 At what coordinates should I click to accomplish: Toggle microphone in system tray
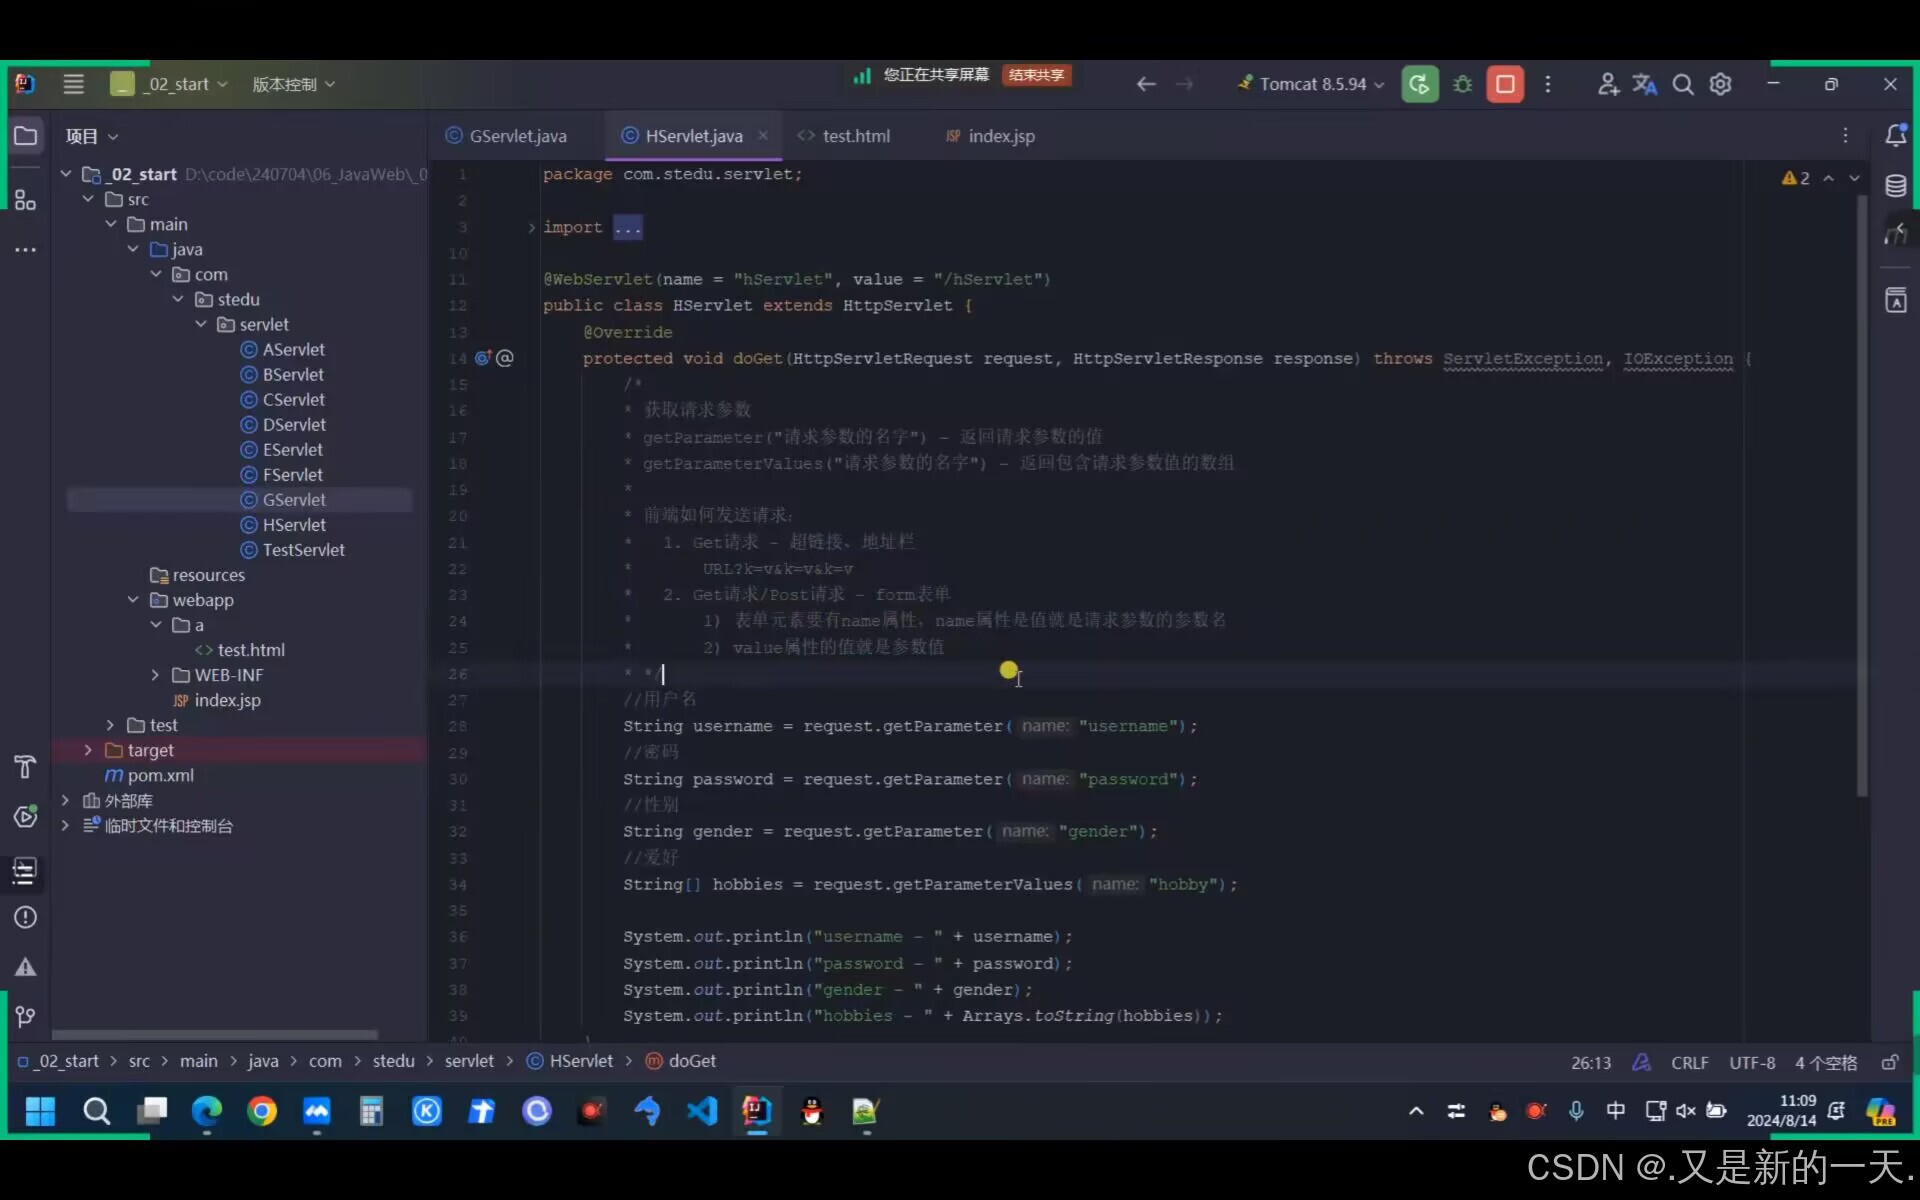coord(1576,1111)
